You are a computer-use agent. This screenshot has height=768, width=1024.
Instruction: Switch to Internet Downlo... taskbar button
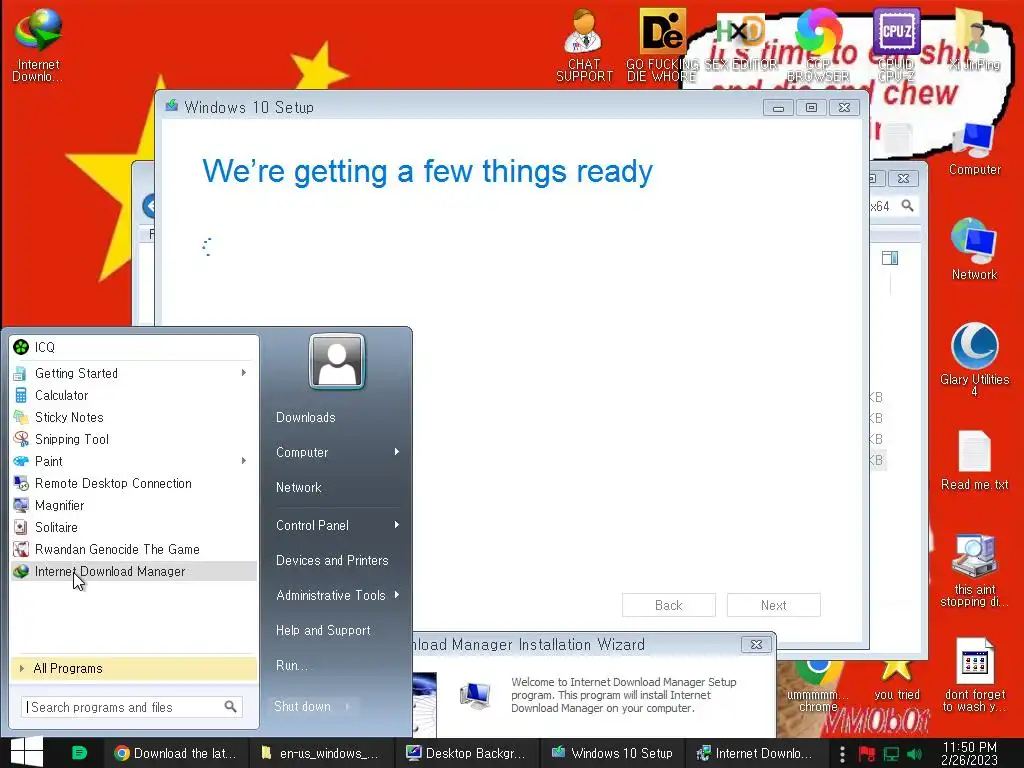755,753
